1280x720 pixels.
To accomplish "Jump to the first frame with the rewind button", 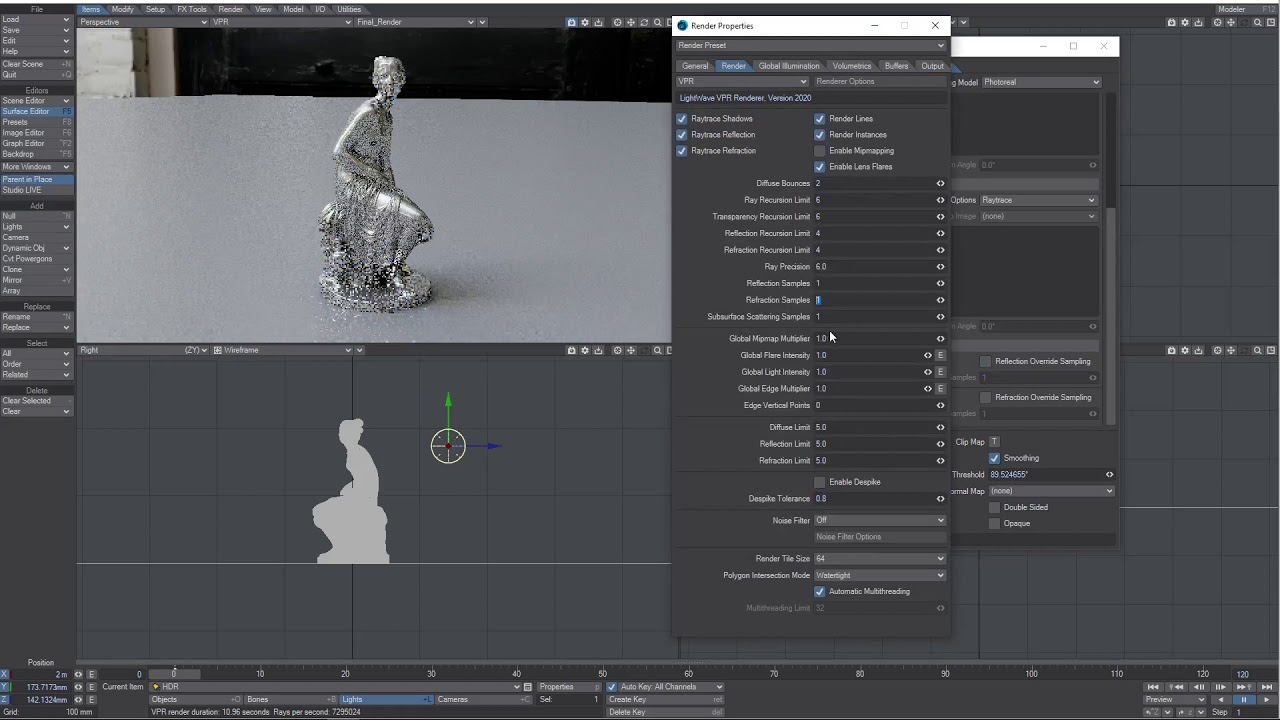I will pos(1153,687).
